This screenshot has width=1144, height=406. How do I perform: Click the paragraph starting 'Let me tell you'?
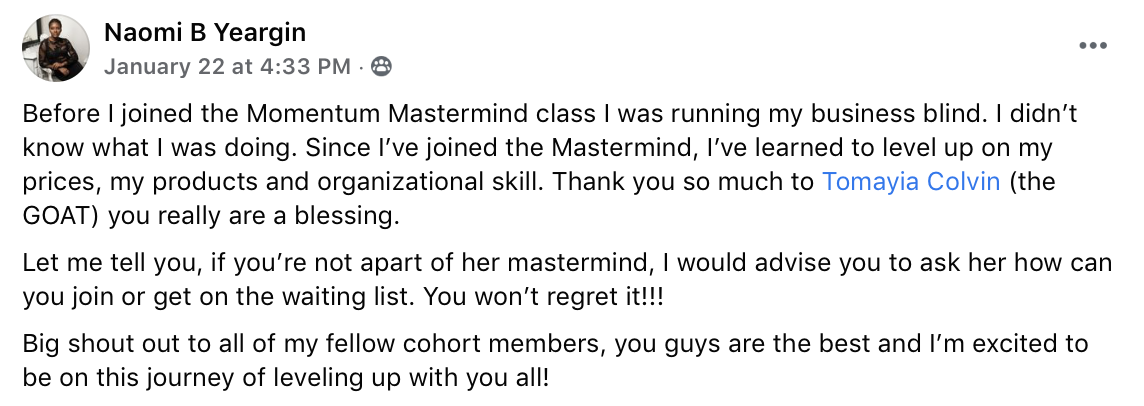(567, 280)
